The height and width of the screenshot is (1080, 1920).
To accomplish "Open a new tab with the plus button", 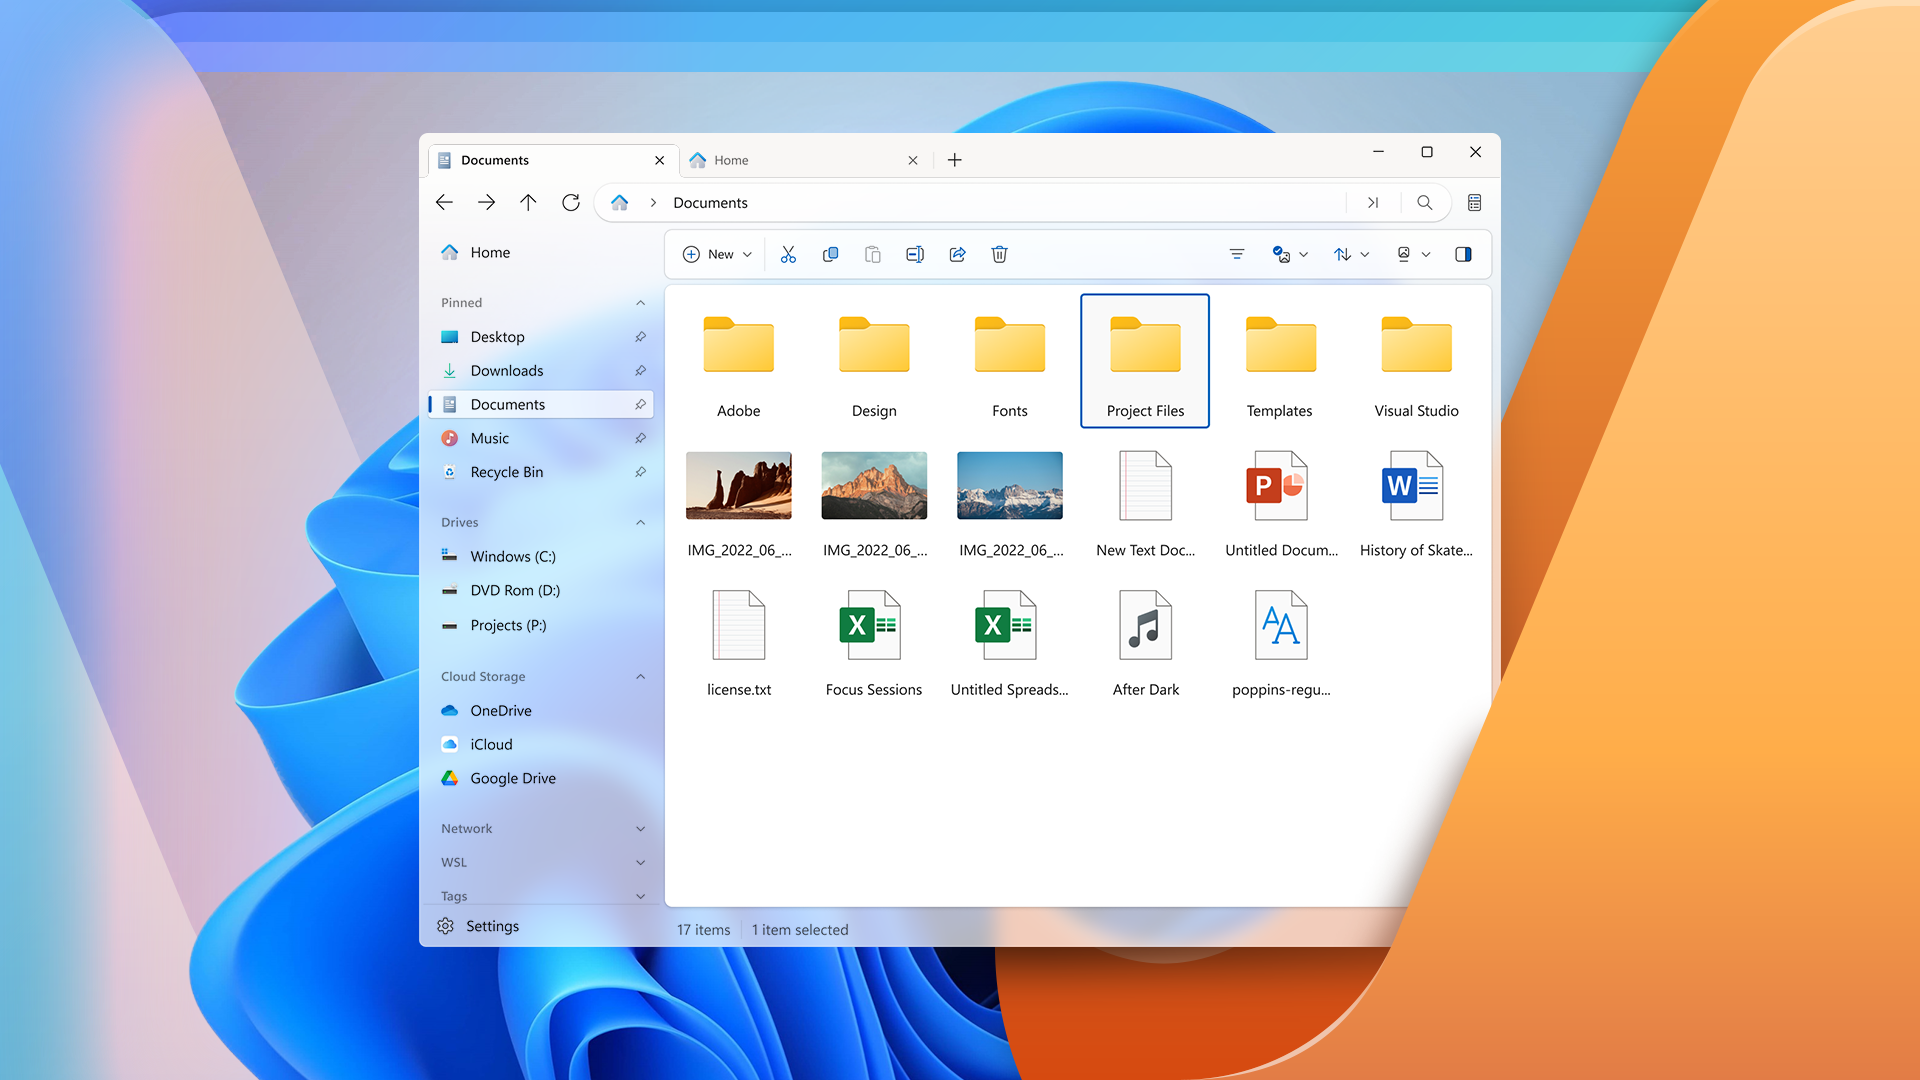I will [x=954, y=160].
